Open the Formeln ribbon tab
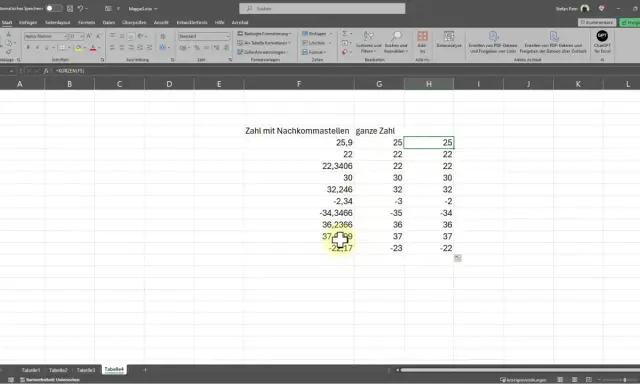640x384 pixels. 87,22
